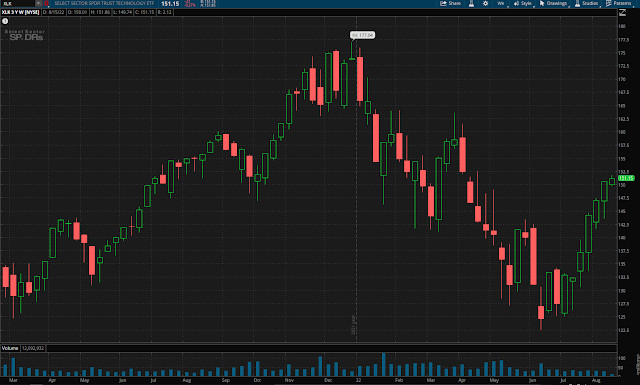Click the 22 year label on time axis
The width and height of the screenshot is (640, 385).
click(x=358, y=380)
